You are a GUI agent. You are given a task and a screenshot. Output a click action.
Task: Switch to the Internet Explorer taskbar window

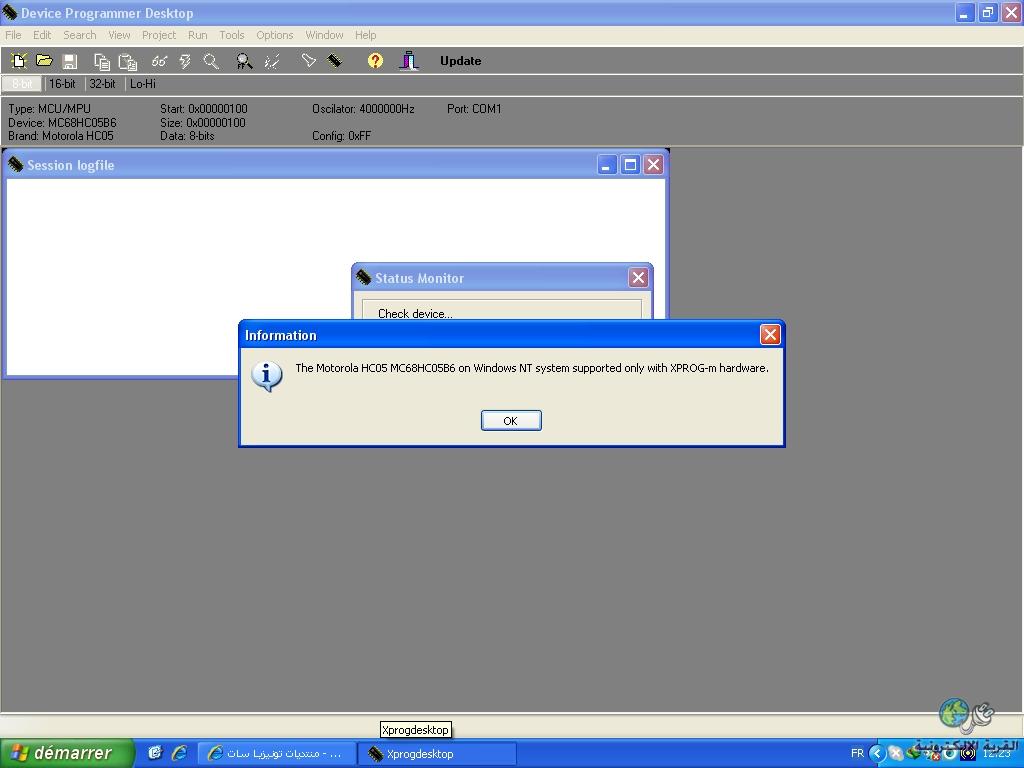[x=277, y=754]
